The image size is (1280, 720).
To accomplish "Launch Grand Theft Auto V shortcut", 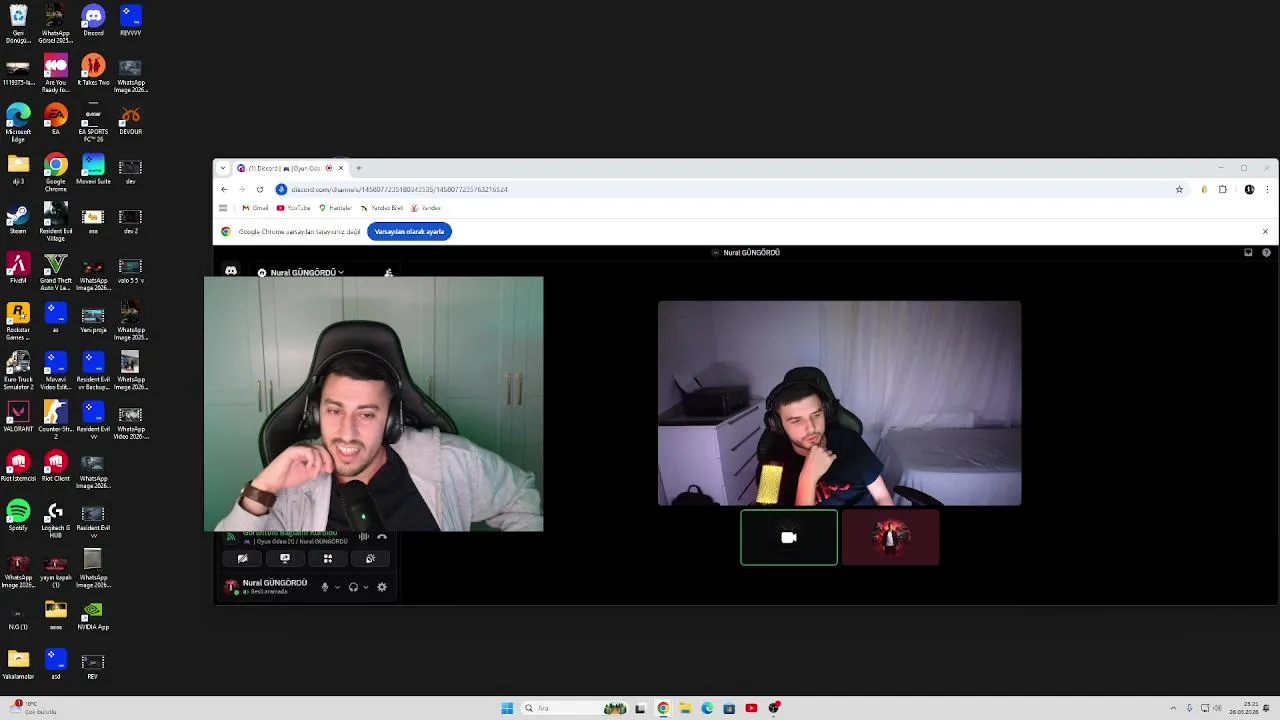I will [x=56, y=270].
